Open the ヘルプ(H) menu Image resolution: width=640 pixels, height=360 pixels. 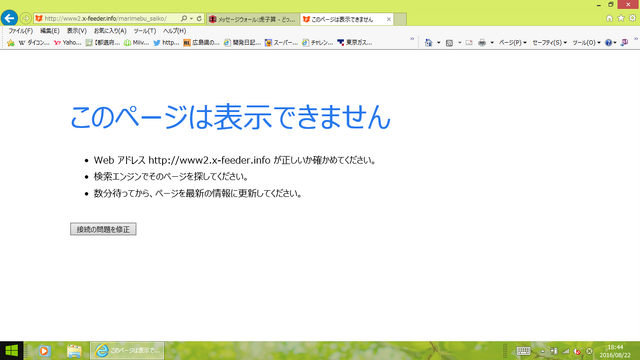click(174, 31)
